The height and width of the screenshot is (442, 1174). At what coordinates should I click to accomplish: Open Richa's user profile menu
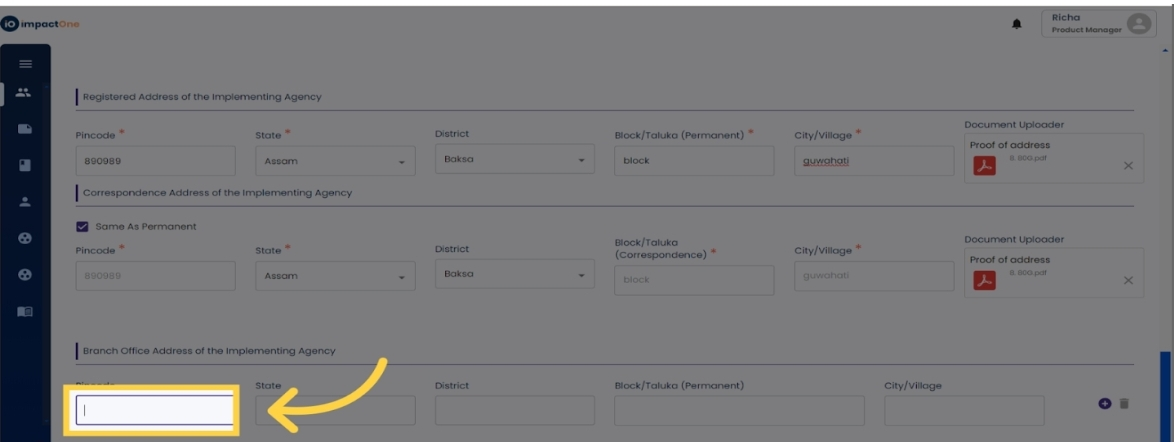[1098, 24]
